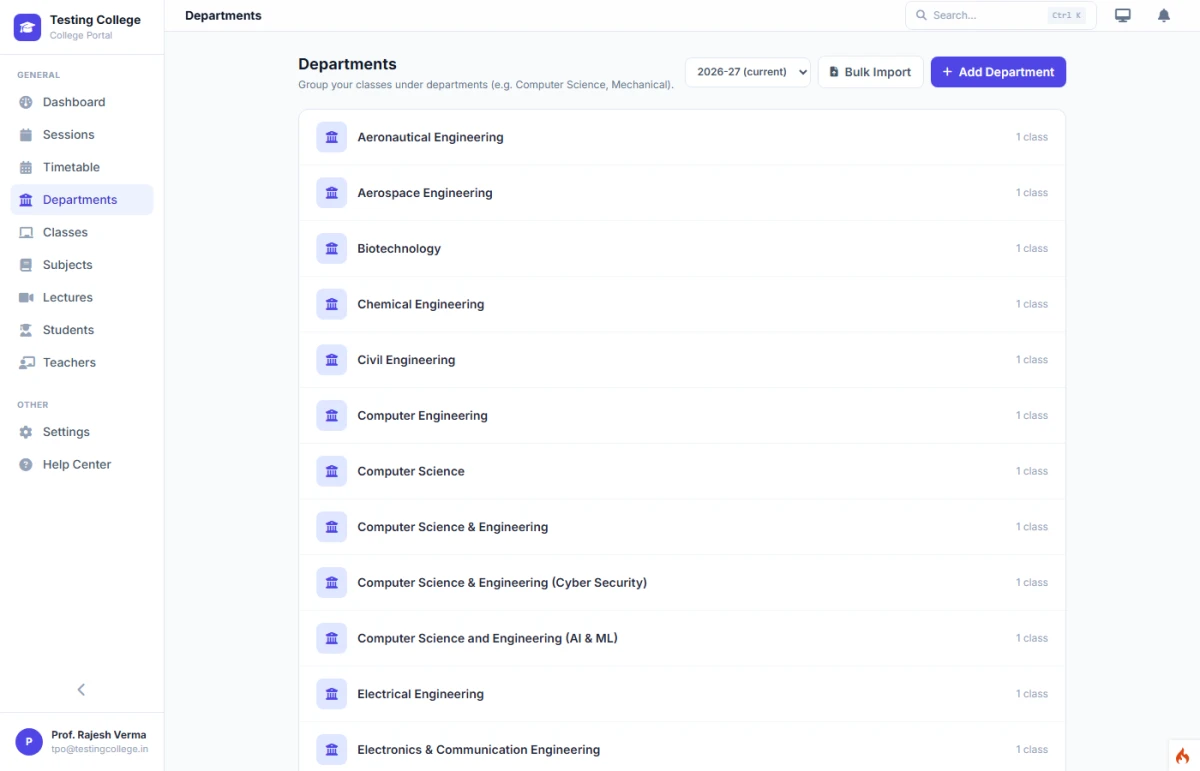
Task: Click the magnifier icon in search box
Action: coord(921,15)
